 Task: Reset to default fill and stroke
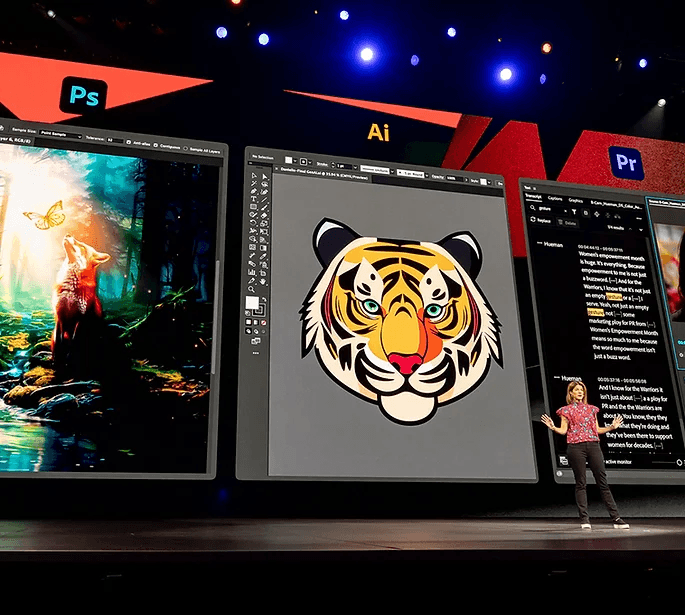(x=248, y=313)
